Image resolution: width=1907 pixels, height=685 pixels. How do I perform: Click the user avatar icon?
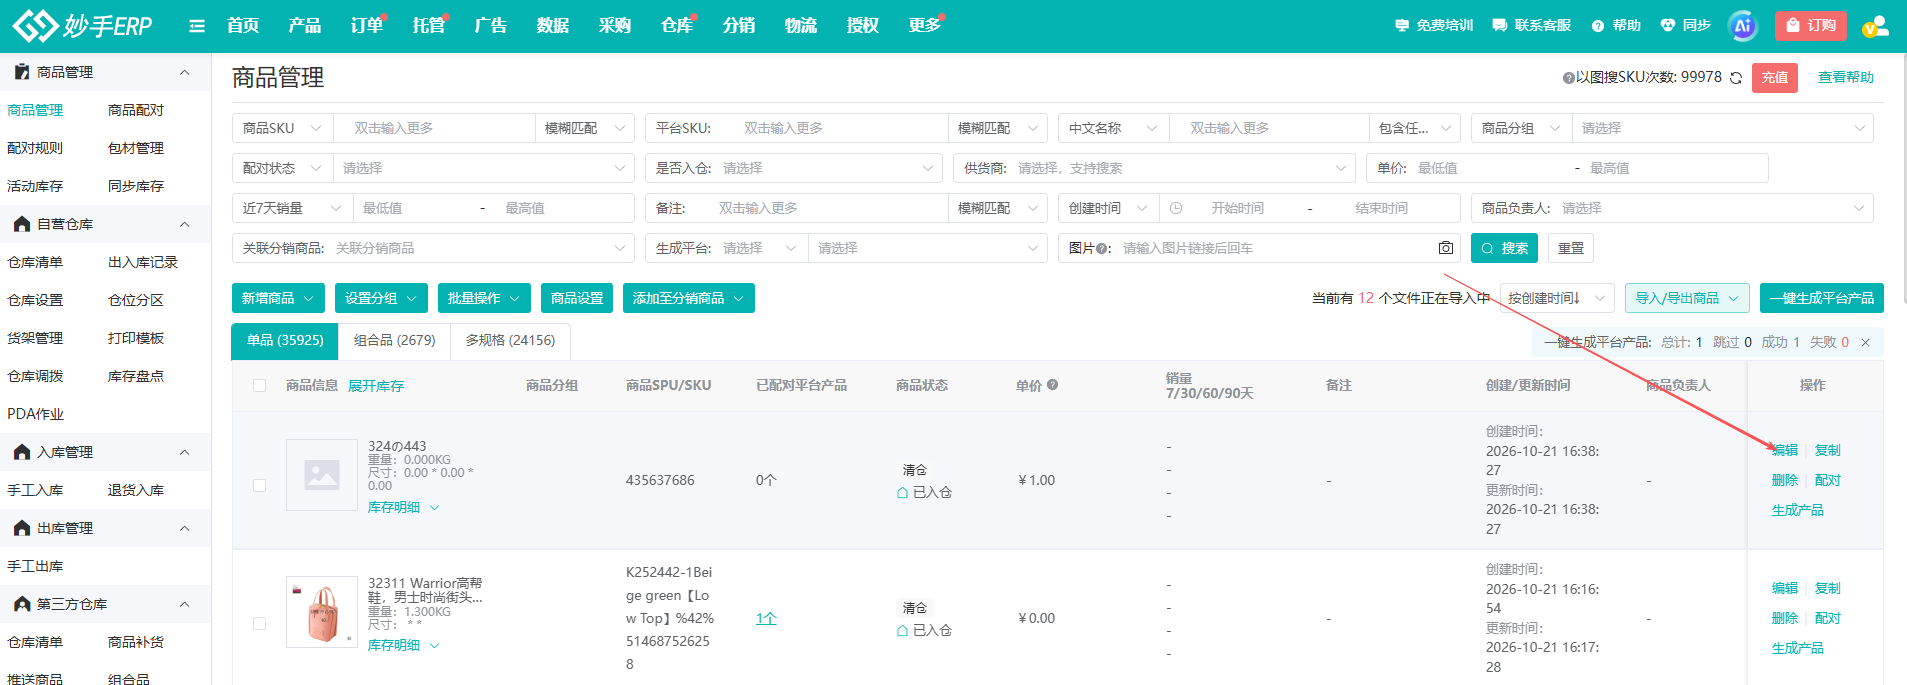pos(1875,26)
